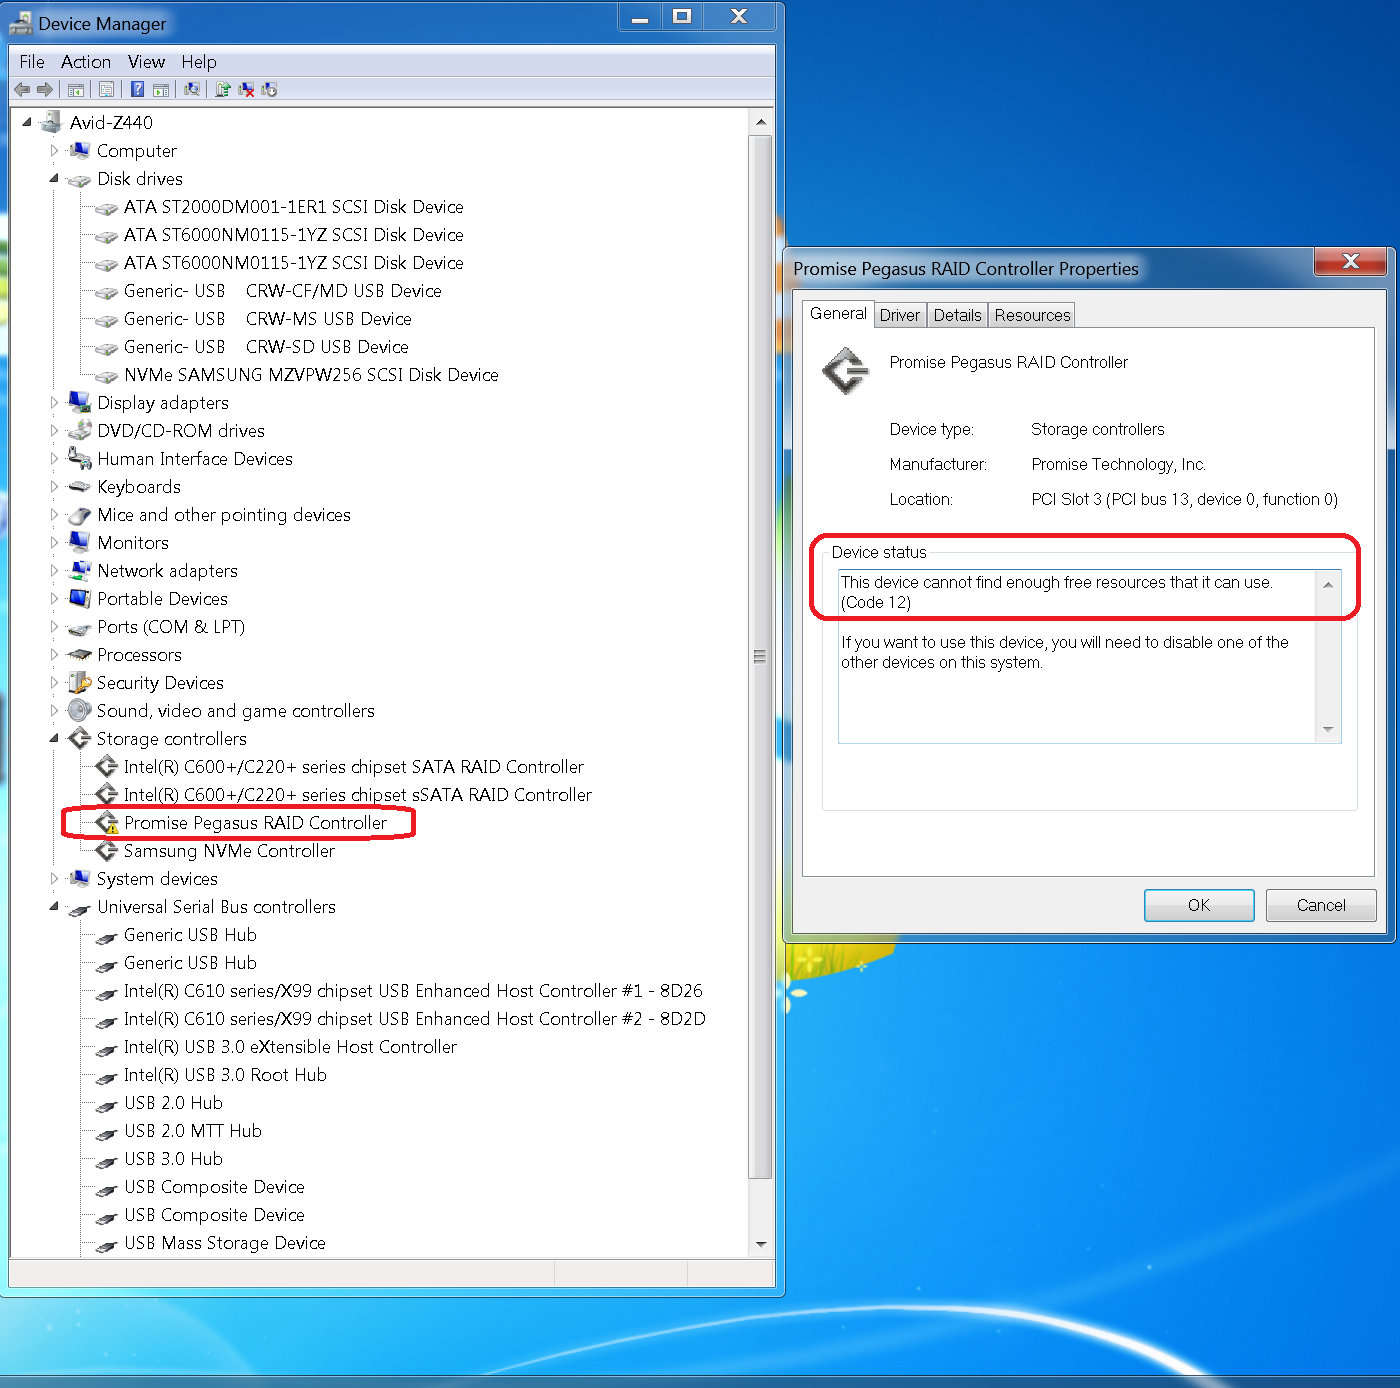Screen dimensions: 1400x1388
Task: Click the DVD/CD-ROM drives category icon
Action: pos(79,431)
